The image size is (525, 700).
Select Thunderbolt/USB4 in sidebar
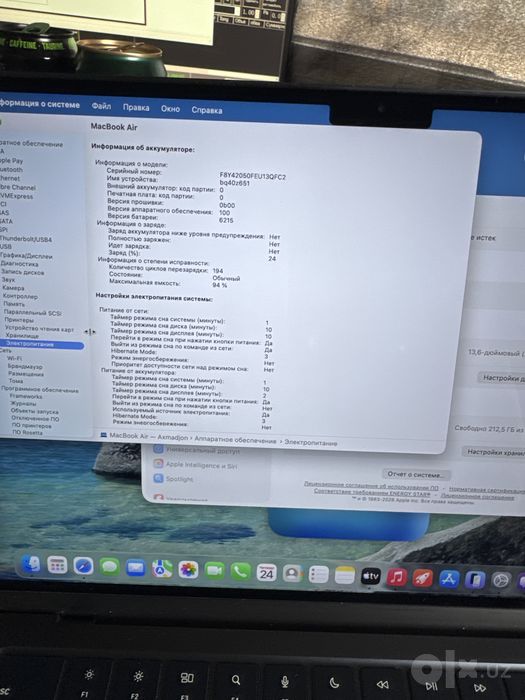26,239
